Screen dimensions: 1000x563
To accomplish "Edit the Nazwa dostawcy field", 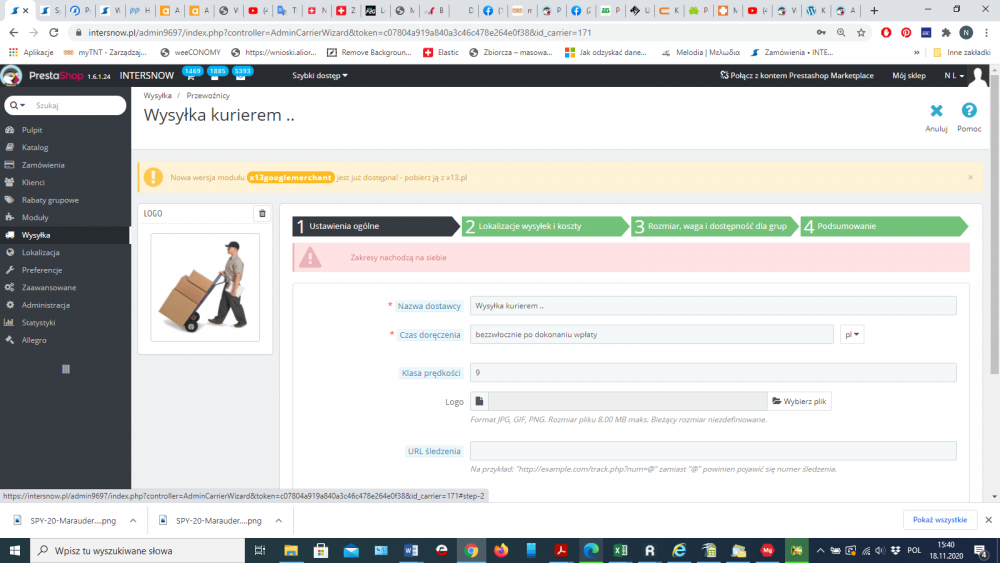I will (x=713, y=306).
